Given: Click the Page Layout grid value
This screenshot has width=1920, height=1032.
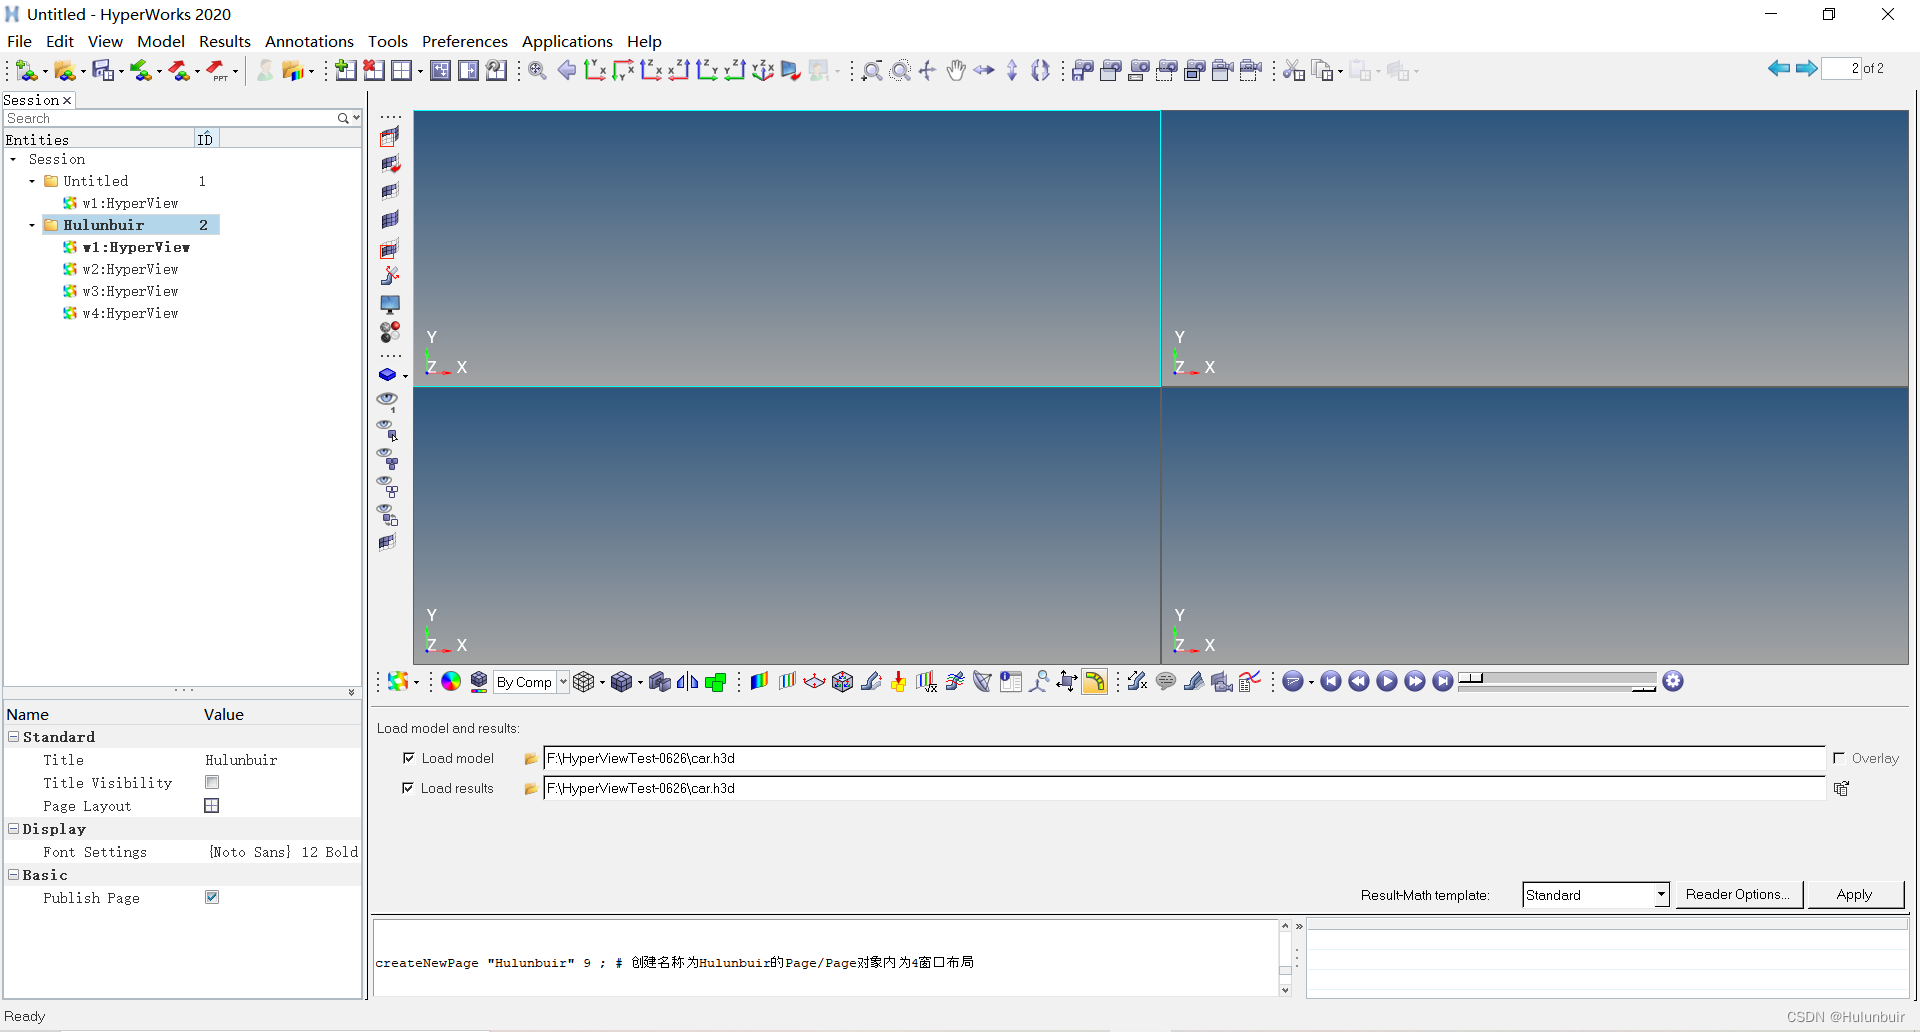Looking at the screenshot, I should click(x=212, y=805).
